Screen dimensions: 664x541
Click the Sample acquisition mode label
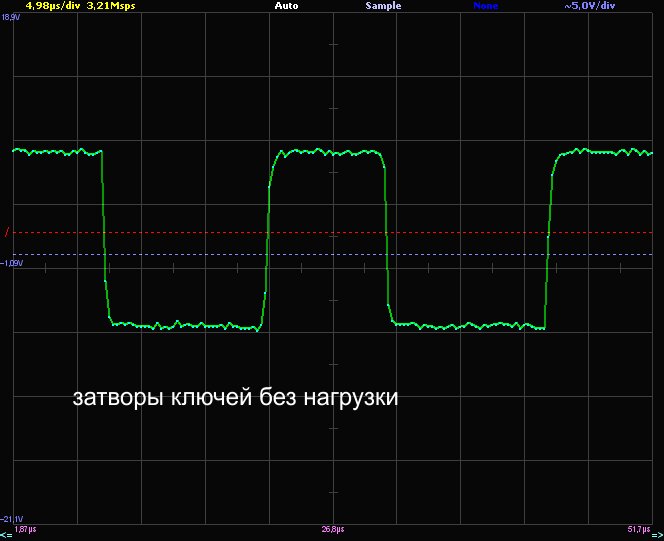coord(383,6)
